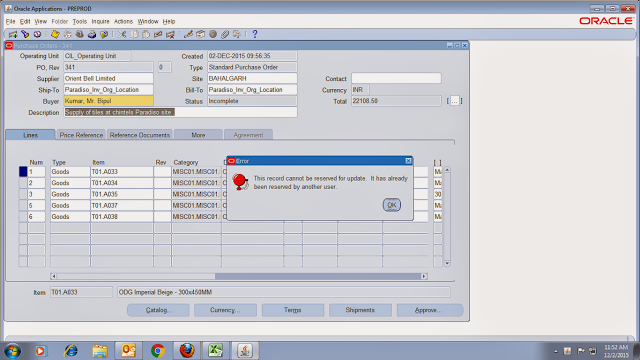
Task: Click the Terms button
Action: [x=293, y=310]
